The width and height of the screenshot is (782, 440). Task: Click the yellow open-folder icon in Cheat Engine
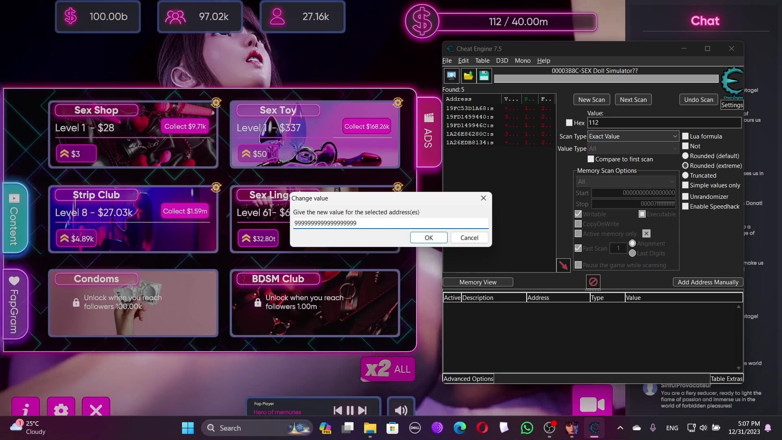click(468, 76)
